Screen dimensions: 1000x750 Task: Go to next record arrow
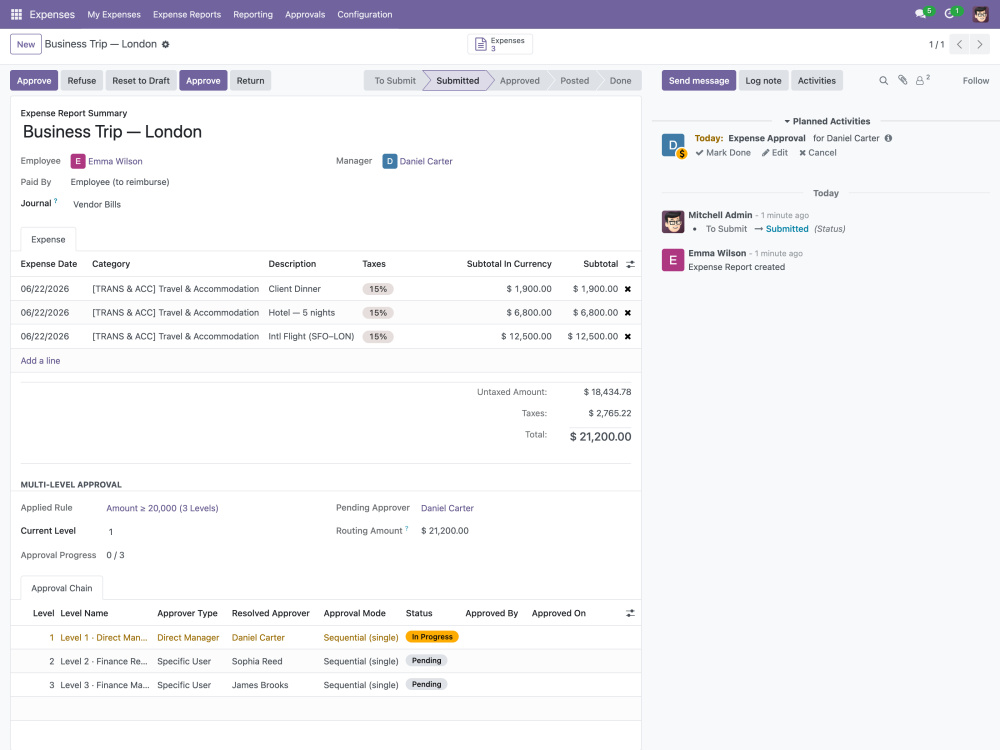(x=980, y=45)
